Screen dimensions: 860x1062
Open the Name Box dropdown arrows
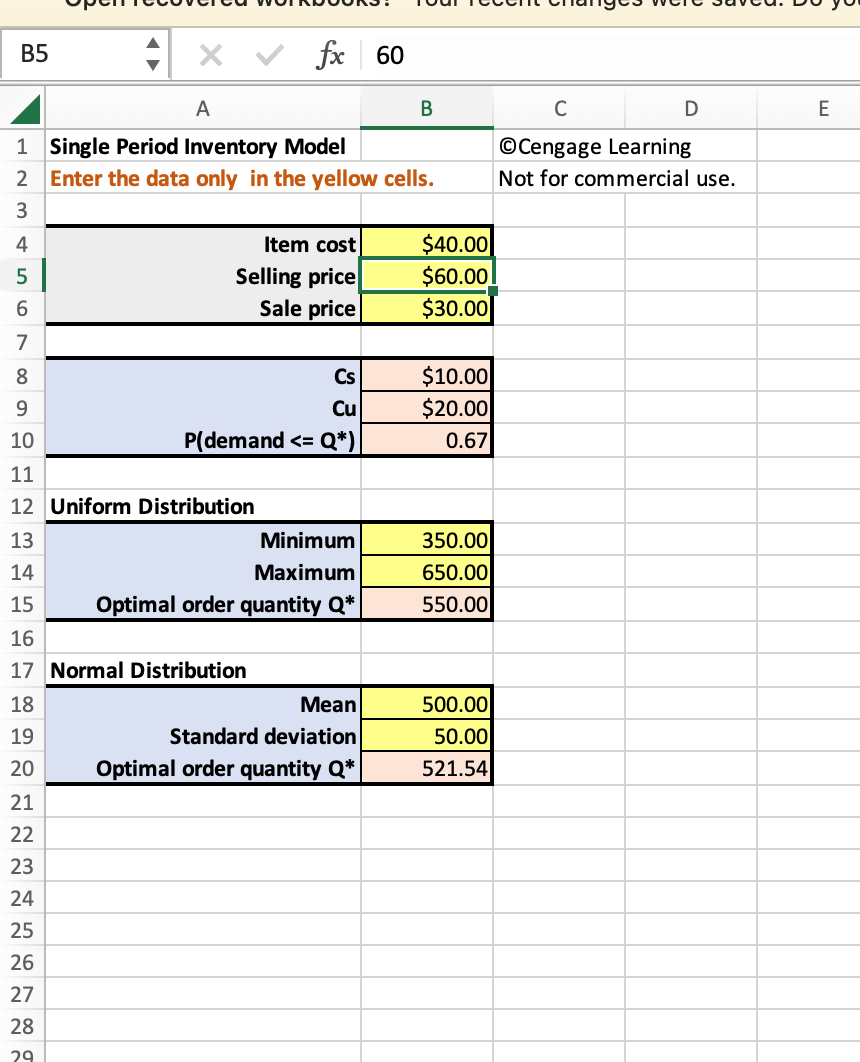click(x=153, y=54)
